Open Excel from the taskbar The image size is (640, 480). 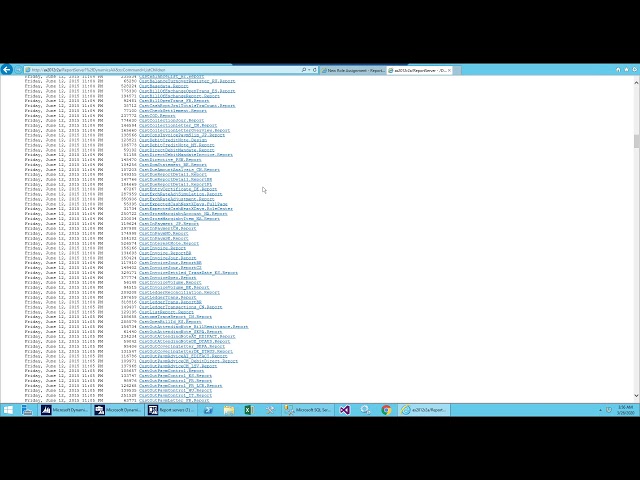coord(249,410)
